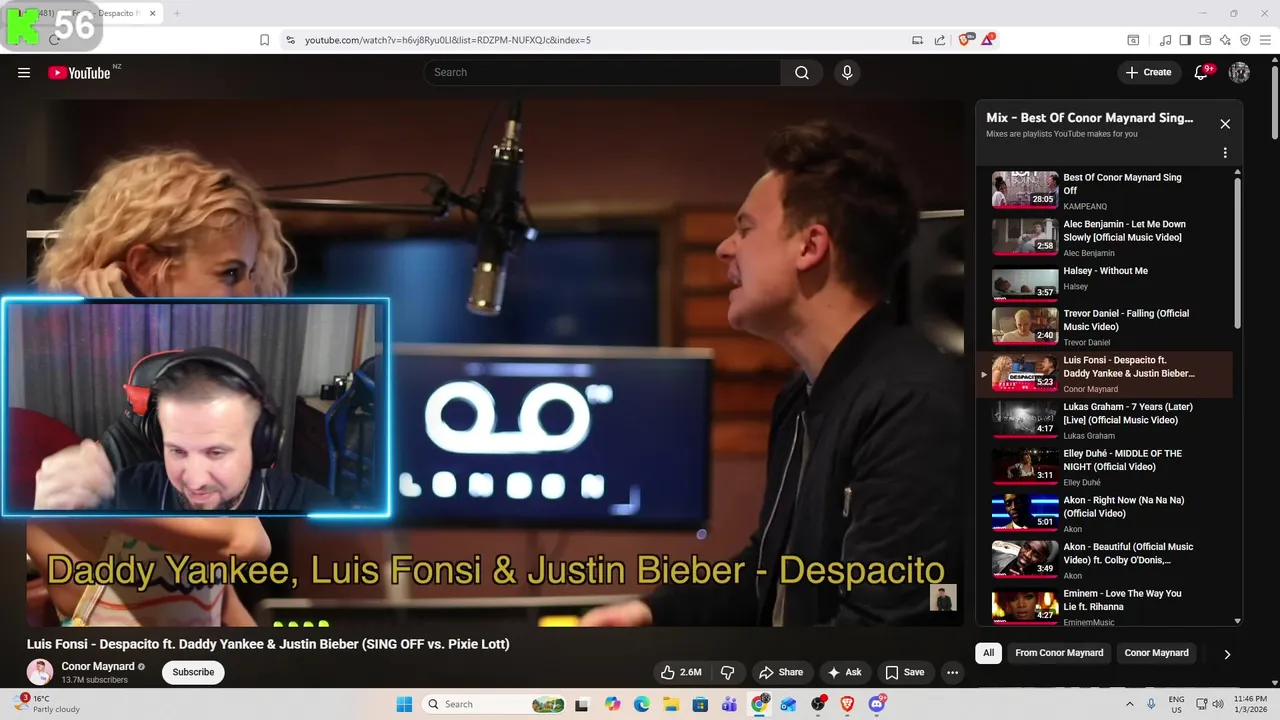1280x720 pixels.
Task: Select the All filter chip
Action: tap(988, 653)
